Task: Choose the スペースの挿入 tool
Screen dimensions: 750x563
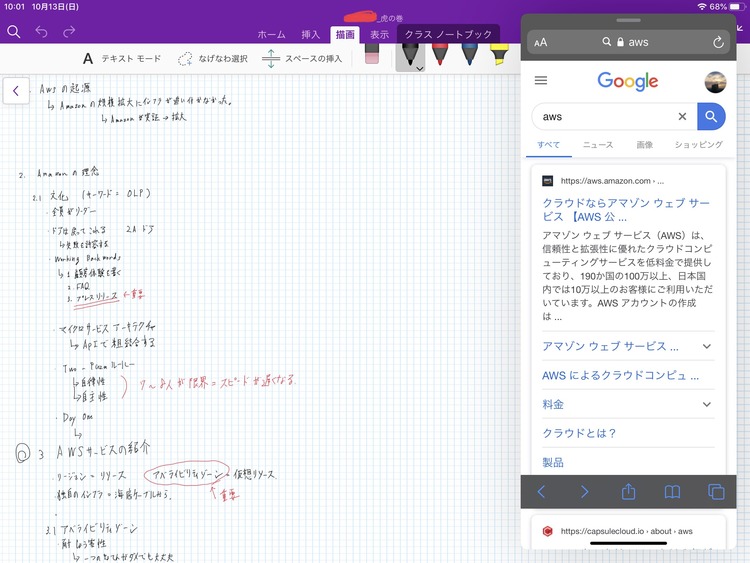Action: [x=302, y=58]
